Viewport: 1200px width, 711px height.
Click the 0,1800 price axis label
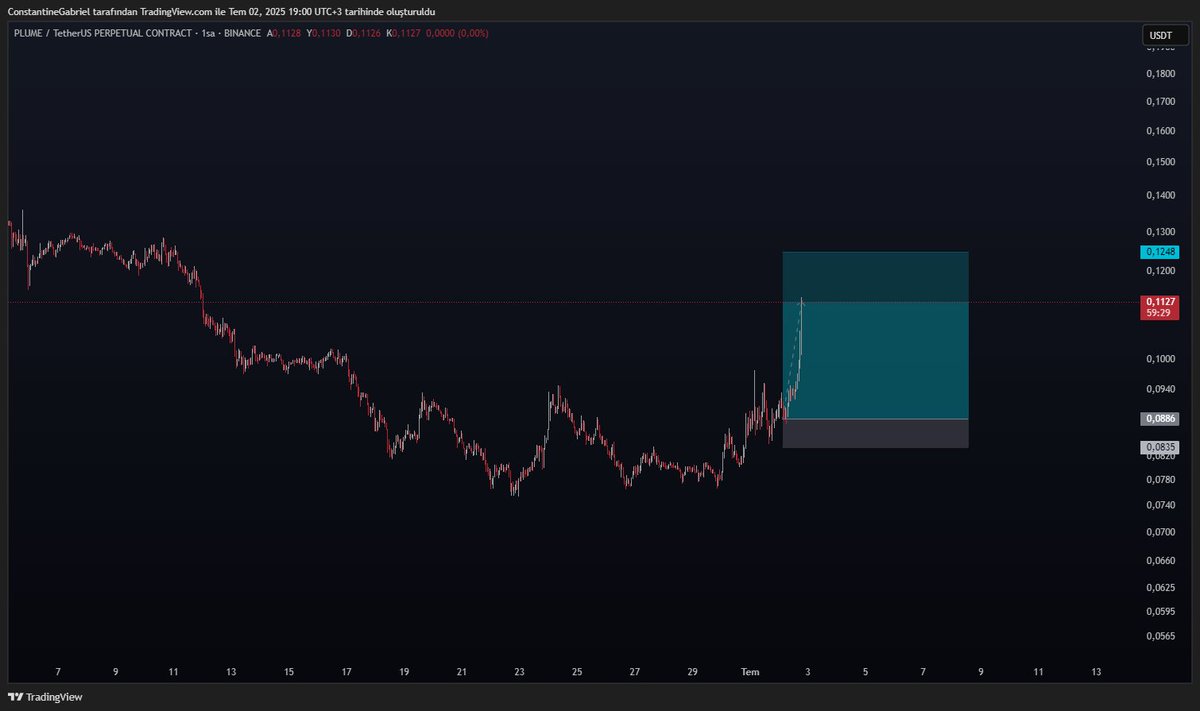pyautogui.click(x=1160, y=73)
